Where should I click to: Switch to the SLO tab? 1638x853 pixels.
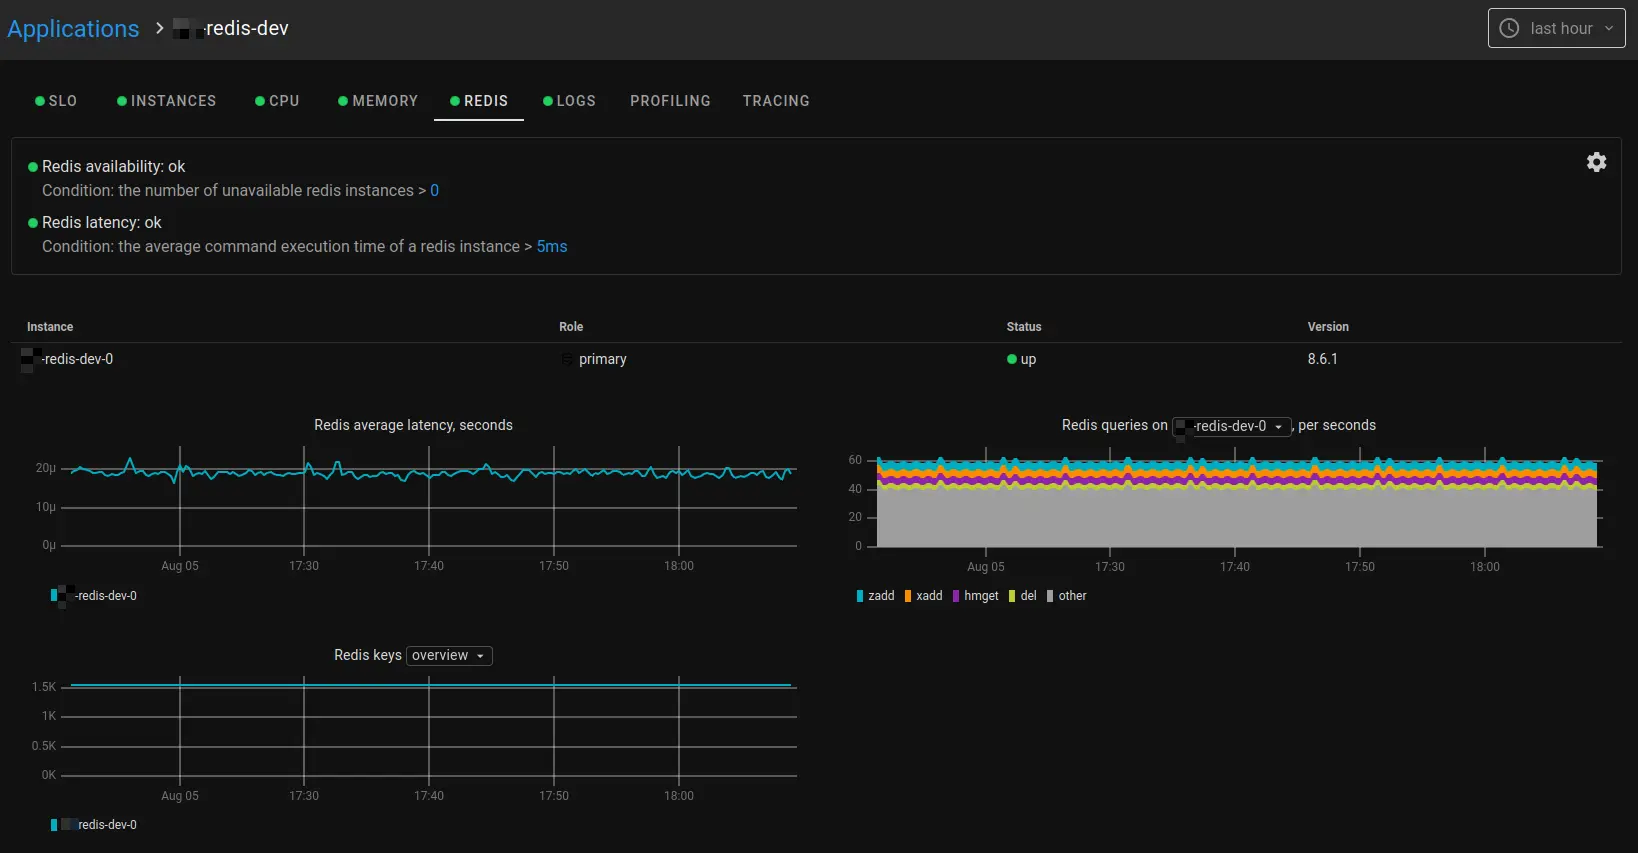(56, 101)
